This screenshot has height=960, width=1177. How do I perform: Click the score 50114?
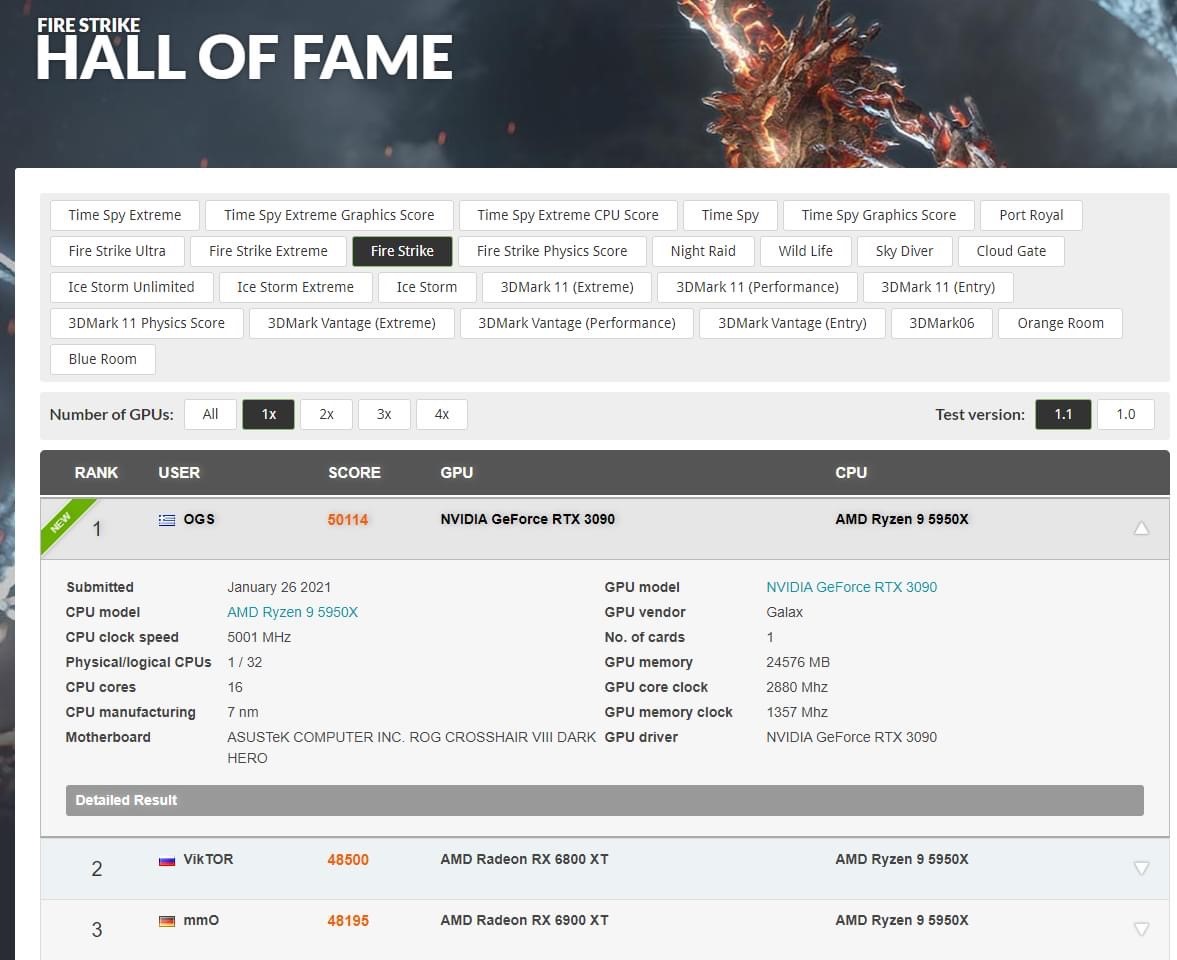click(348, 520)
